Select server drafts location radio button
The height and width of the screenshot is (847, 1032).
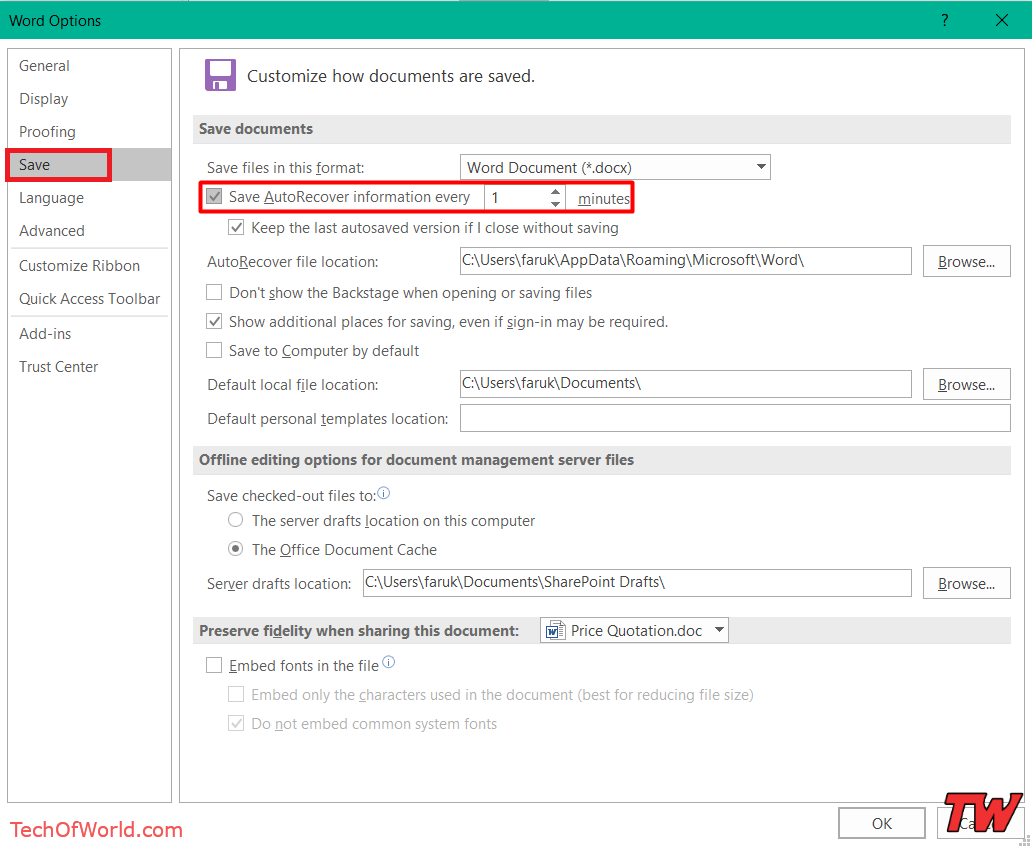tap(236, 521)
